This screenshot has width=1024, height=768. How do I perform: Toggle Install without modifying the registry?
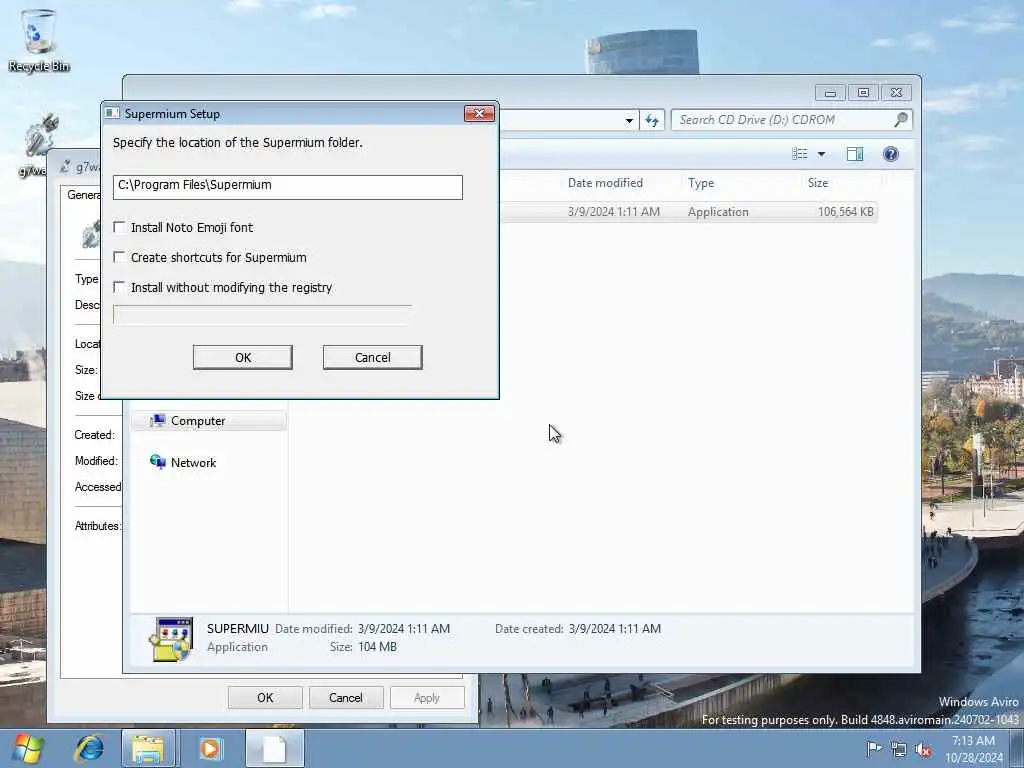(120, 287)
